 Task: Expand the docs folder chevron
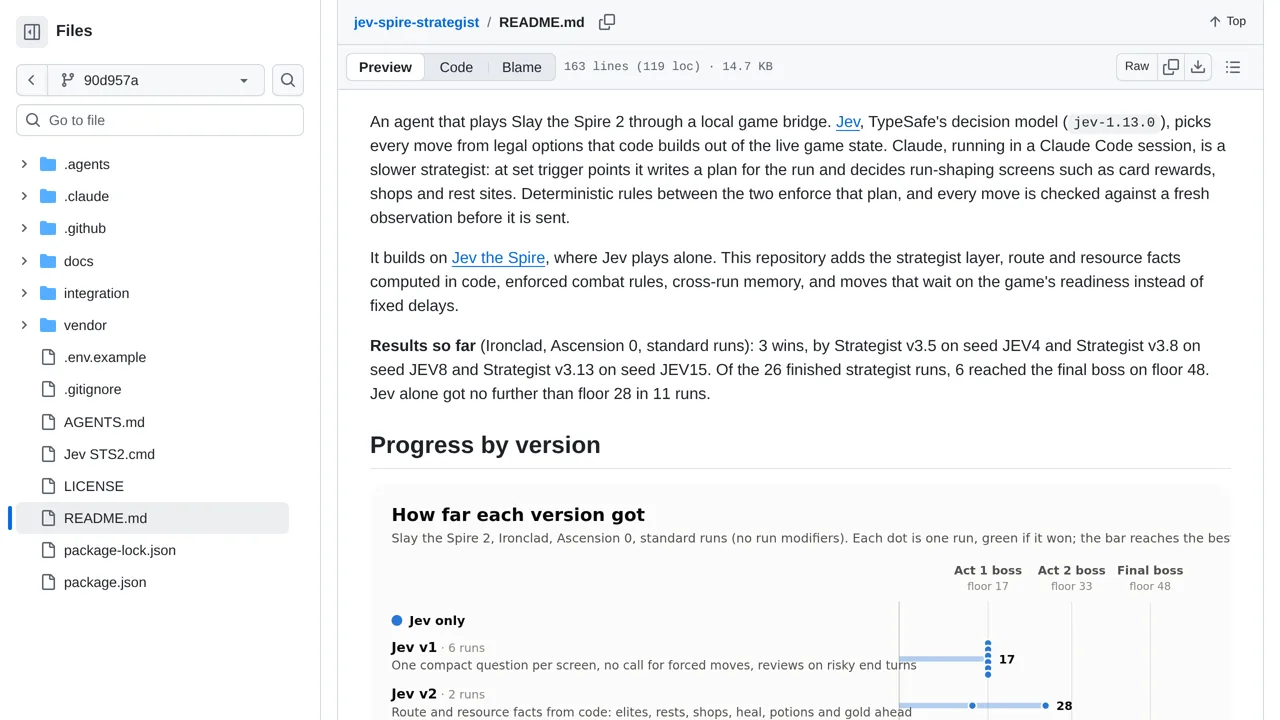pos(24,261)
